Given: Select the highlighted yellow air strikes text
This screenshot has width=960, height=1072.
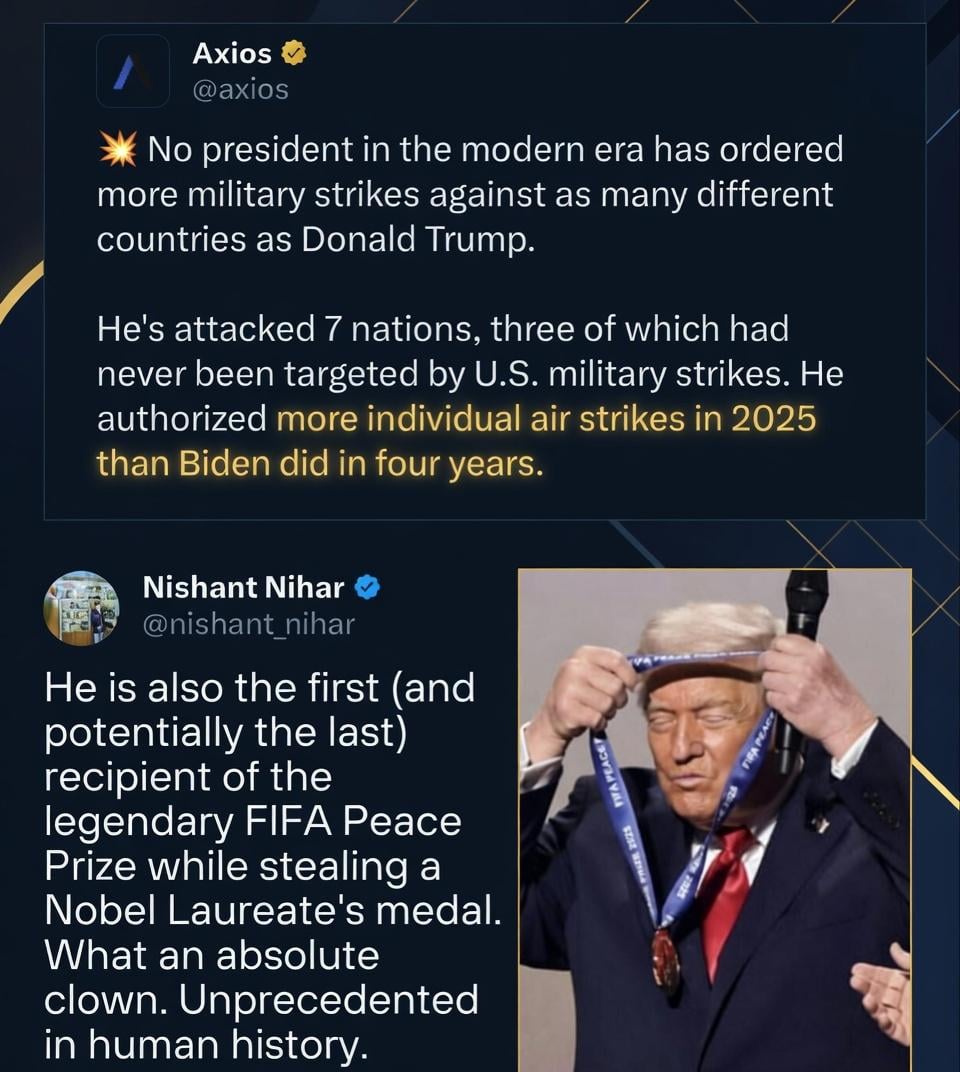Looking at the screenshot, I should pyautogui.click(x=546, y=418).
